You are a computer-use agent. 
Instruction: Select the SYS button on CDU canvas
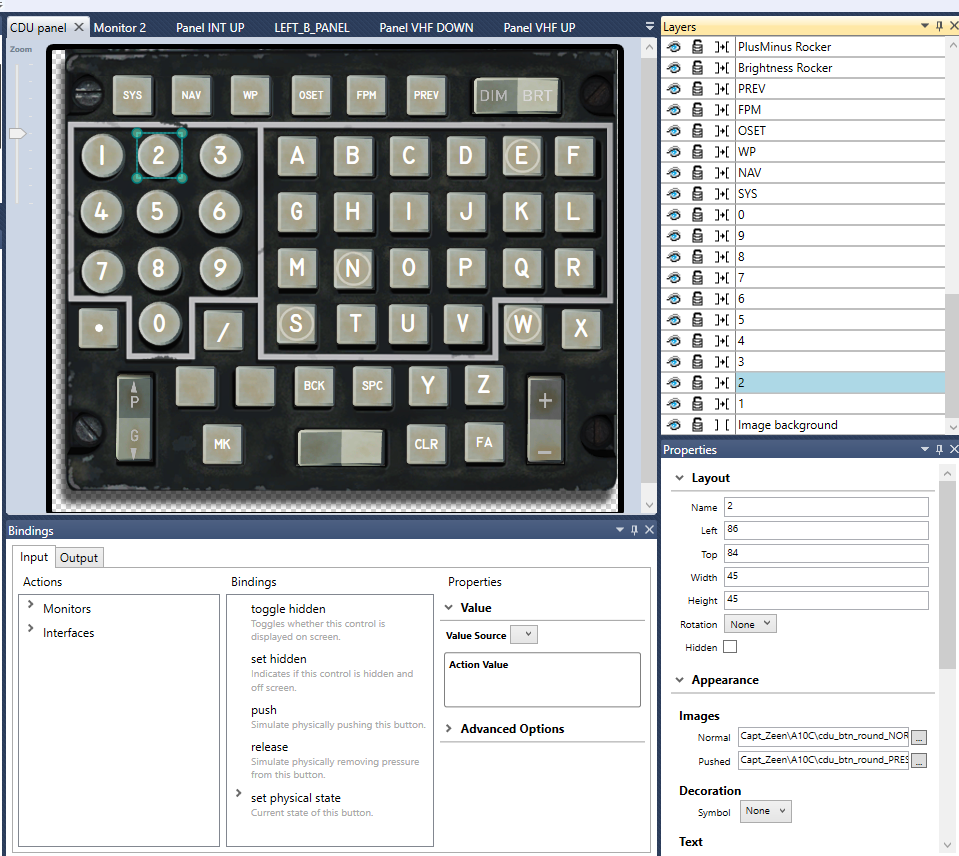tap(132, 95)
